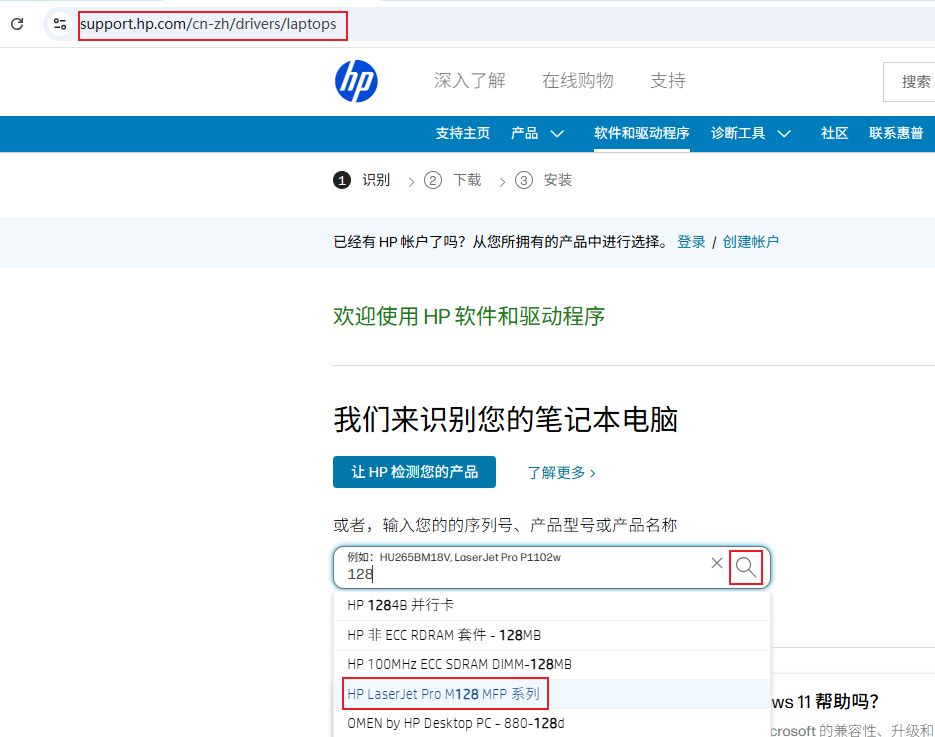Expand the 产品 dropdown menu
The width and height of the screenshot is (935, 737).
pyautogui.click(x=537, y=133)
